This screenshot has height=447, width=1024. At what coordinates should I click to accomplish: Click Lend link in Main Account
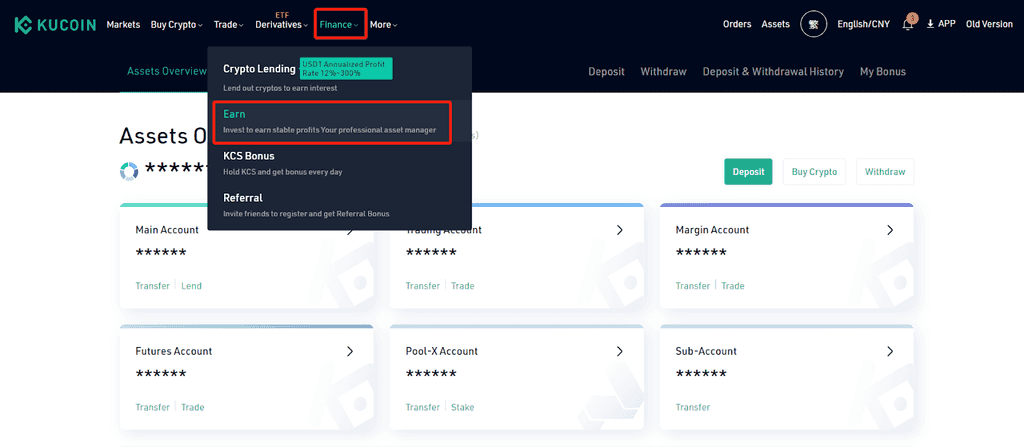(x=191, y=286)
